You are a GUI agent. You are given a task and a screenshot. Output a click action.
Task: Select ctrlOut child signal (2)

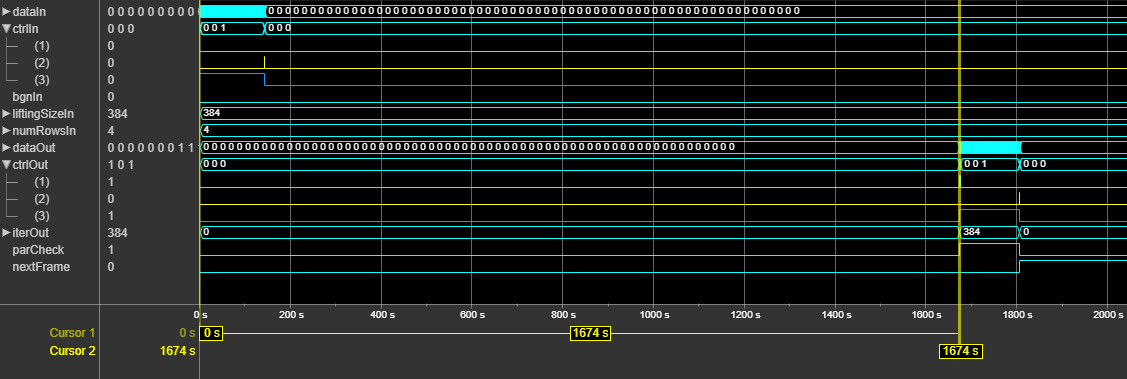tap(42, 198)
